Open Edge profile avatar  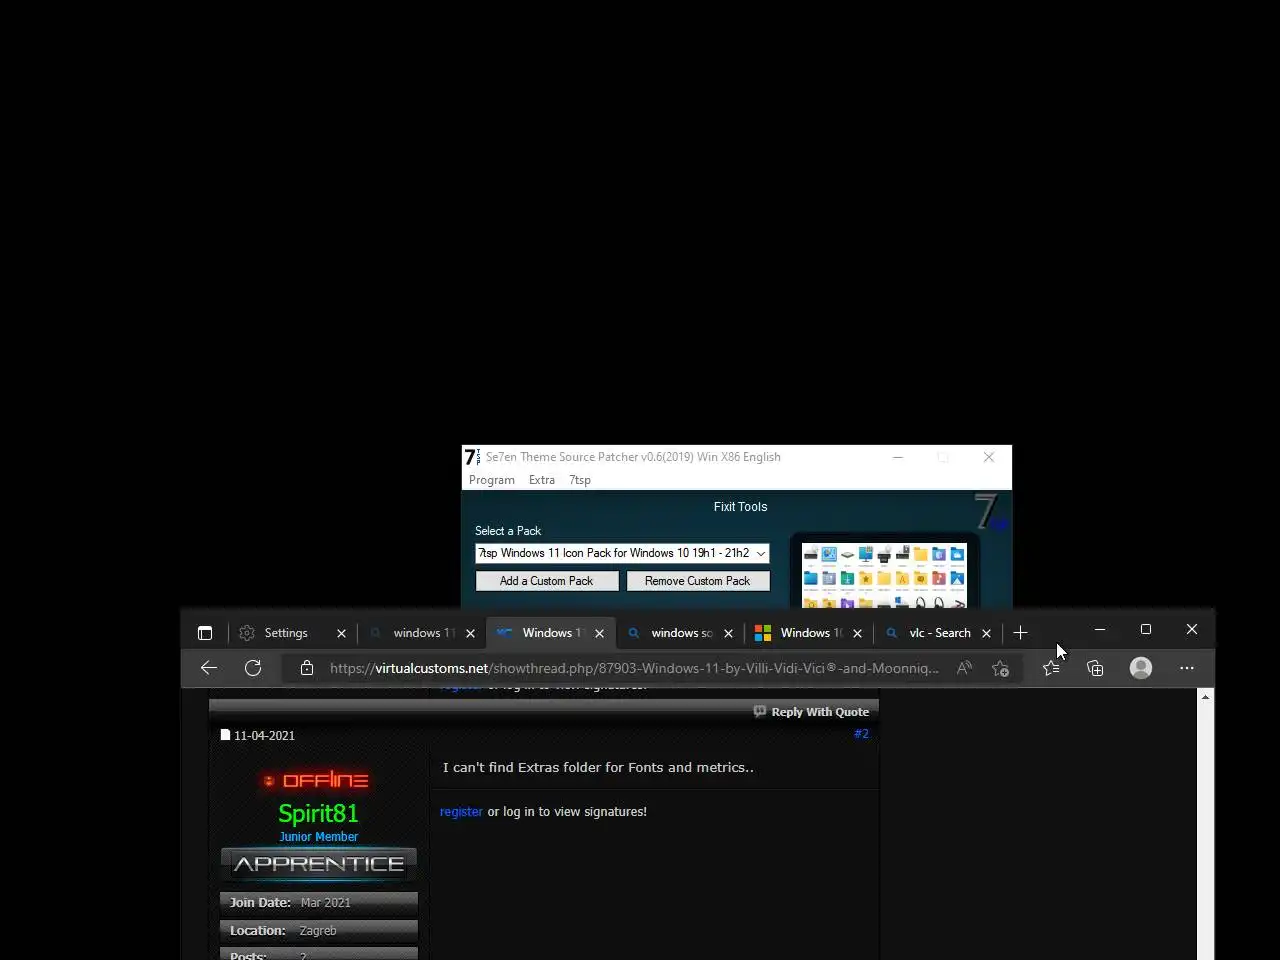coord(1141,668)
